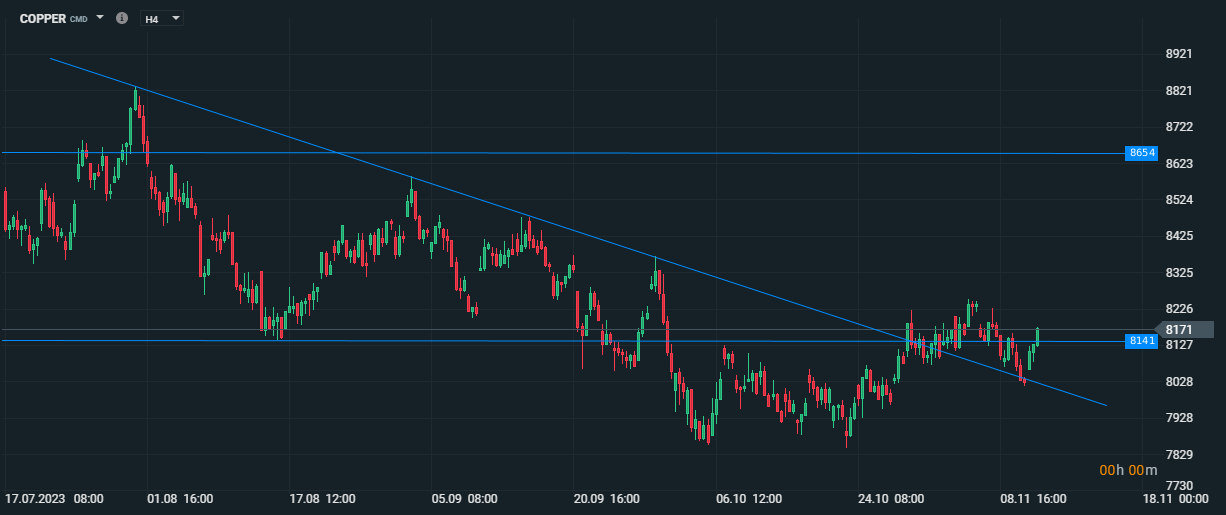Click the 18.11 00:00 time label
The width and height of the screenshot is (1226, 515).
1176,498
